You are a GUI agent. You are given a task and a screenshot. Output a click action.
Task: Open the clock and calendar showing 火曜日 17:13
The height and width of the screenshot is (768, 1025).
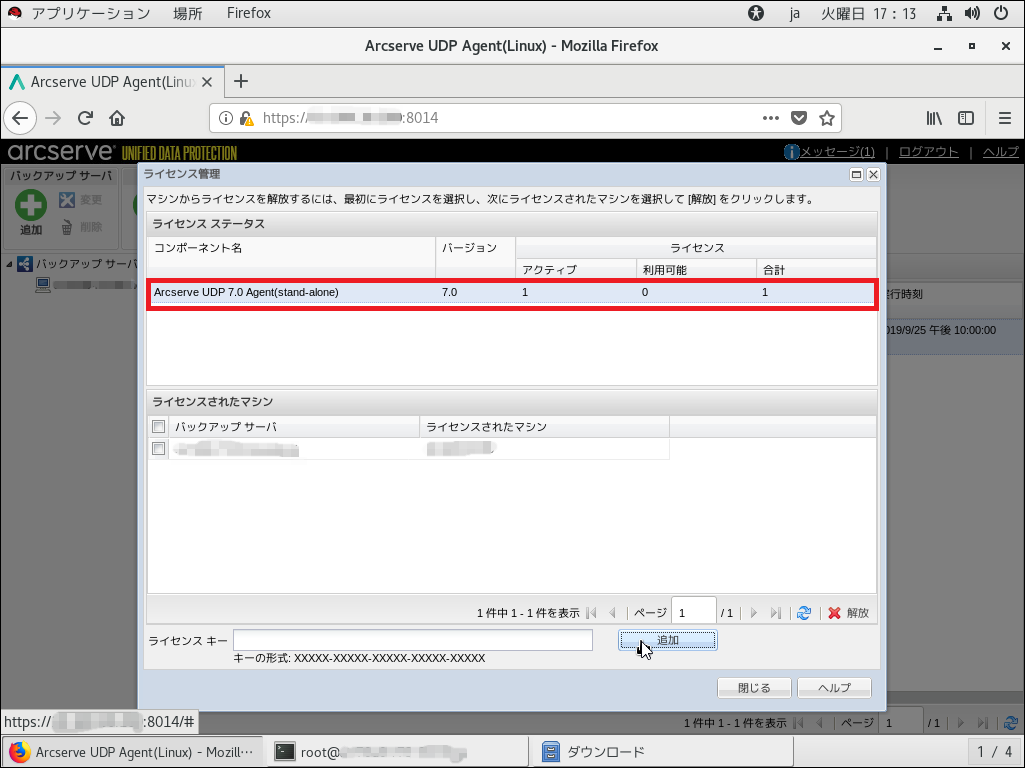869,13
